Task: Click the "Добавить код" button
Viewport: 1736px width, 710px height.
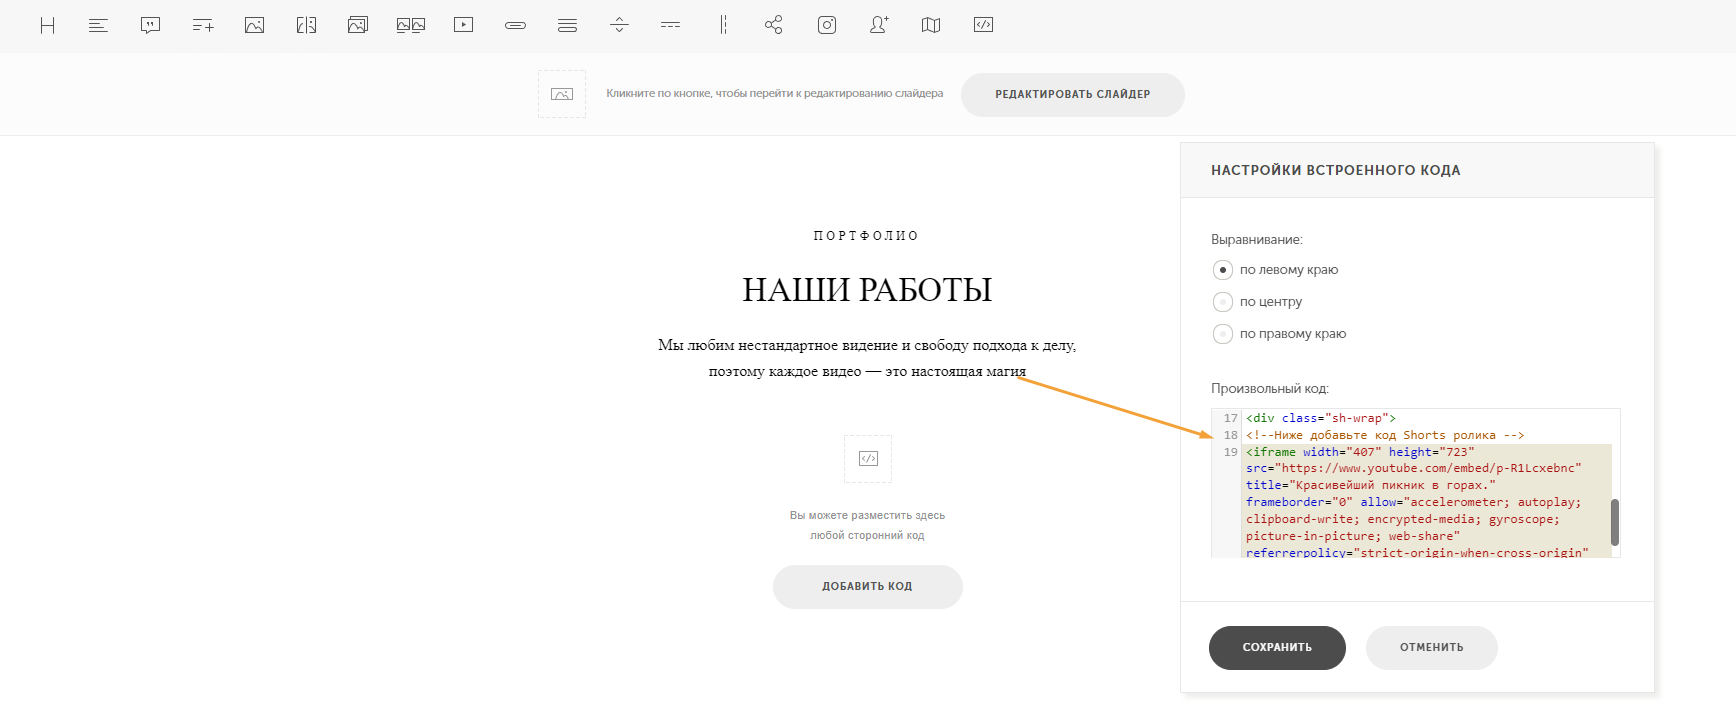Action: [x=868, y=587]
